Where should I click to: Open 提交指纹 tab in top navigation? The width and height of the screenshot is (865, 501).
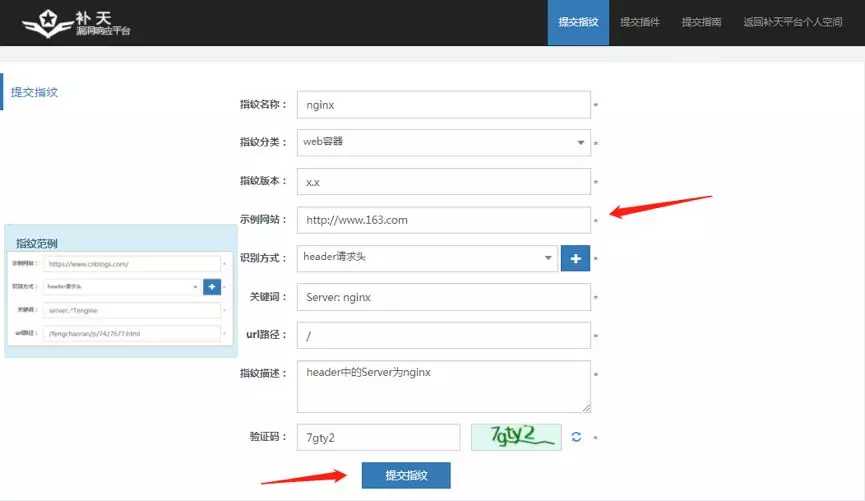(578, 22)
